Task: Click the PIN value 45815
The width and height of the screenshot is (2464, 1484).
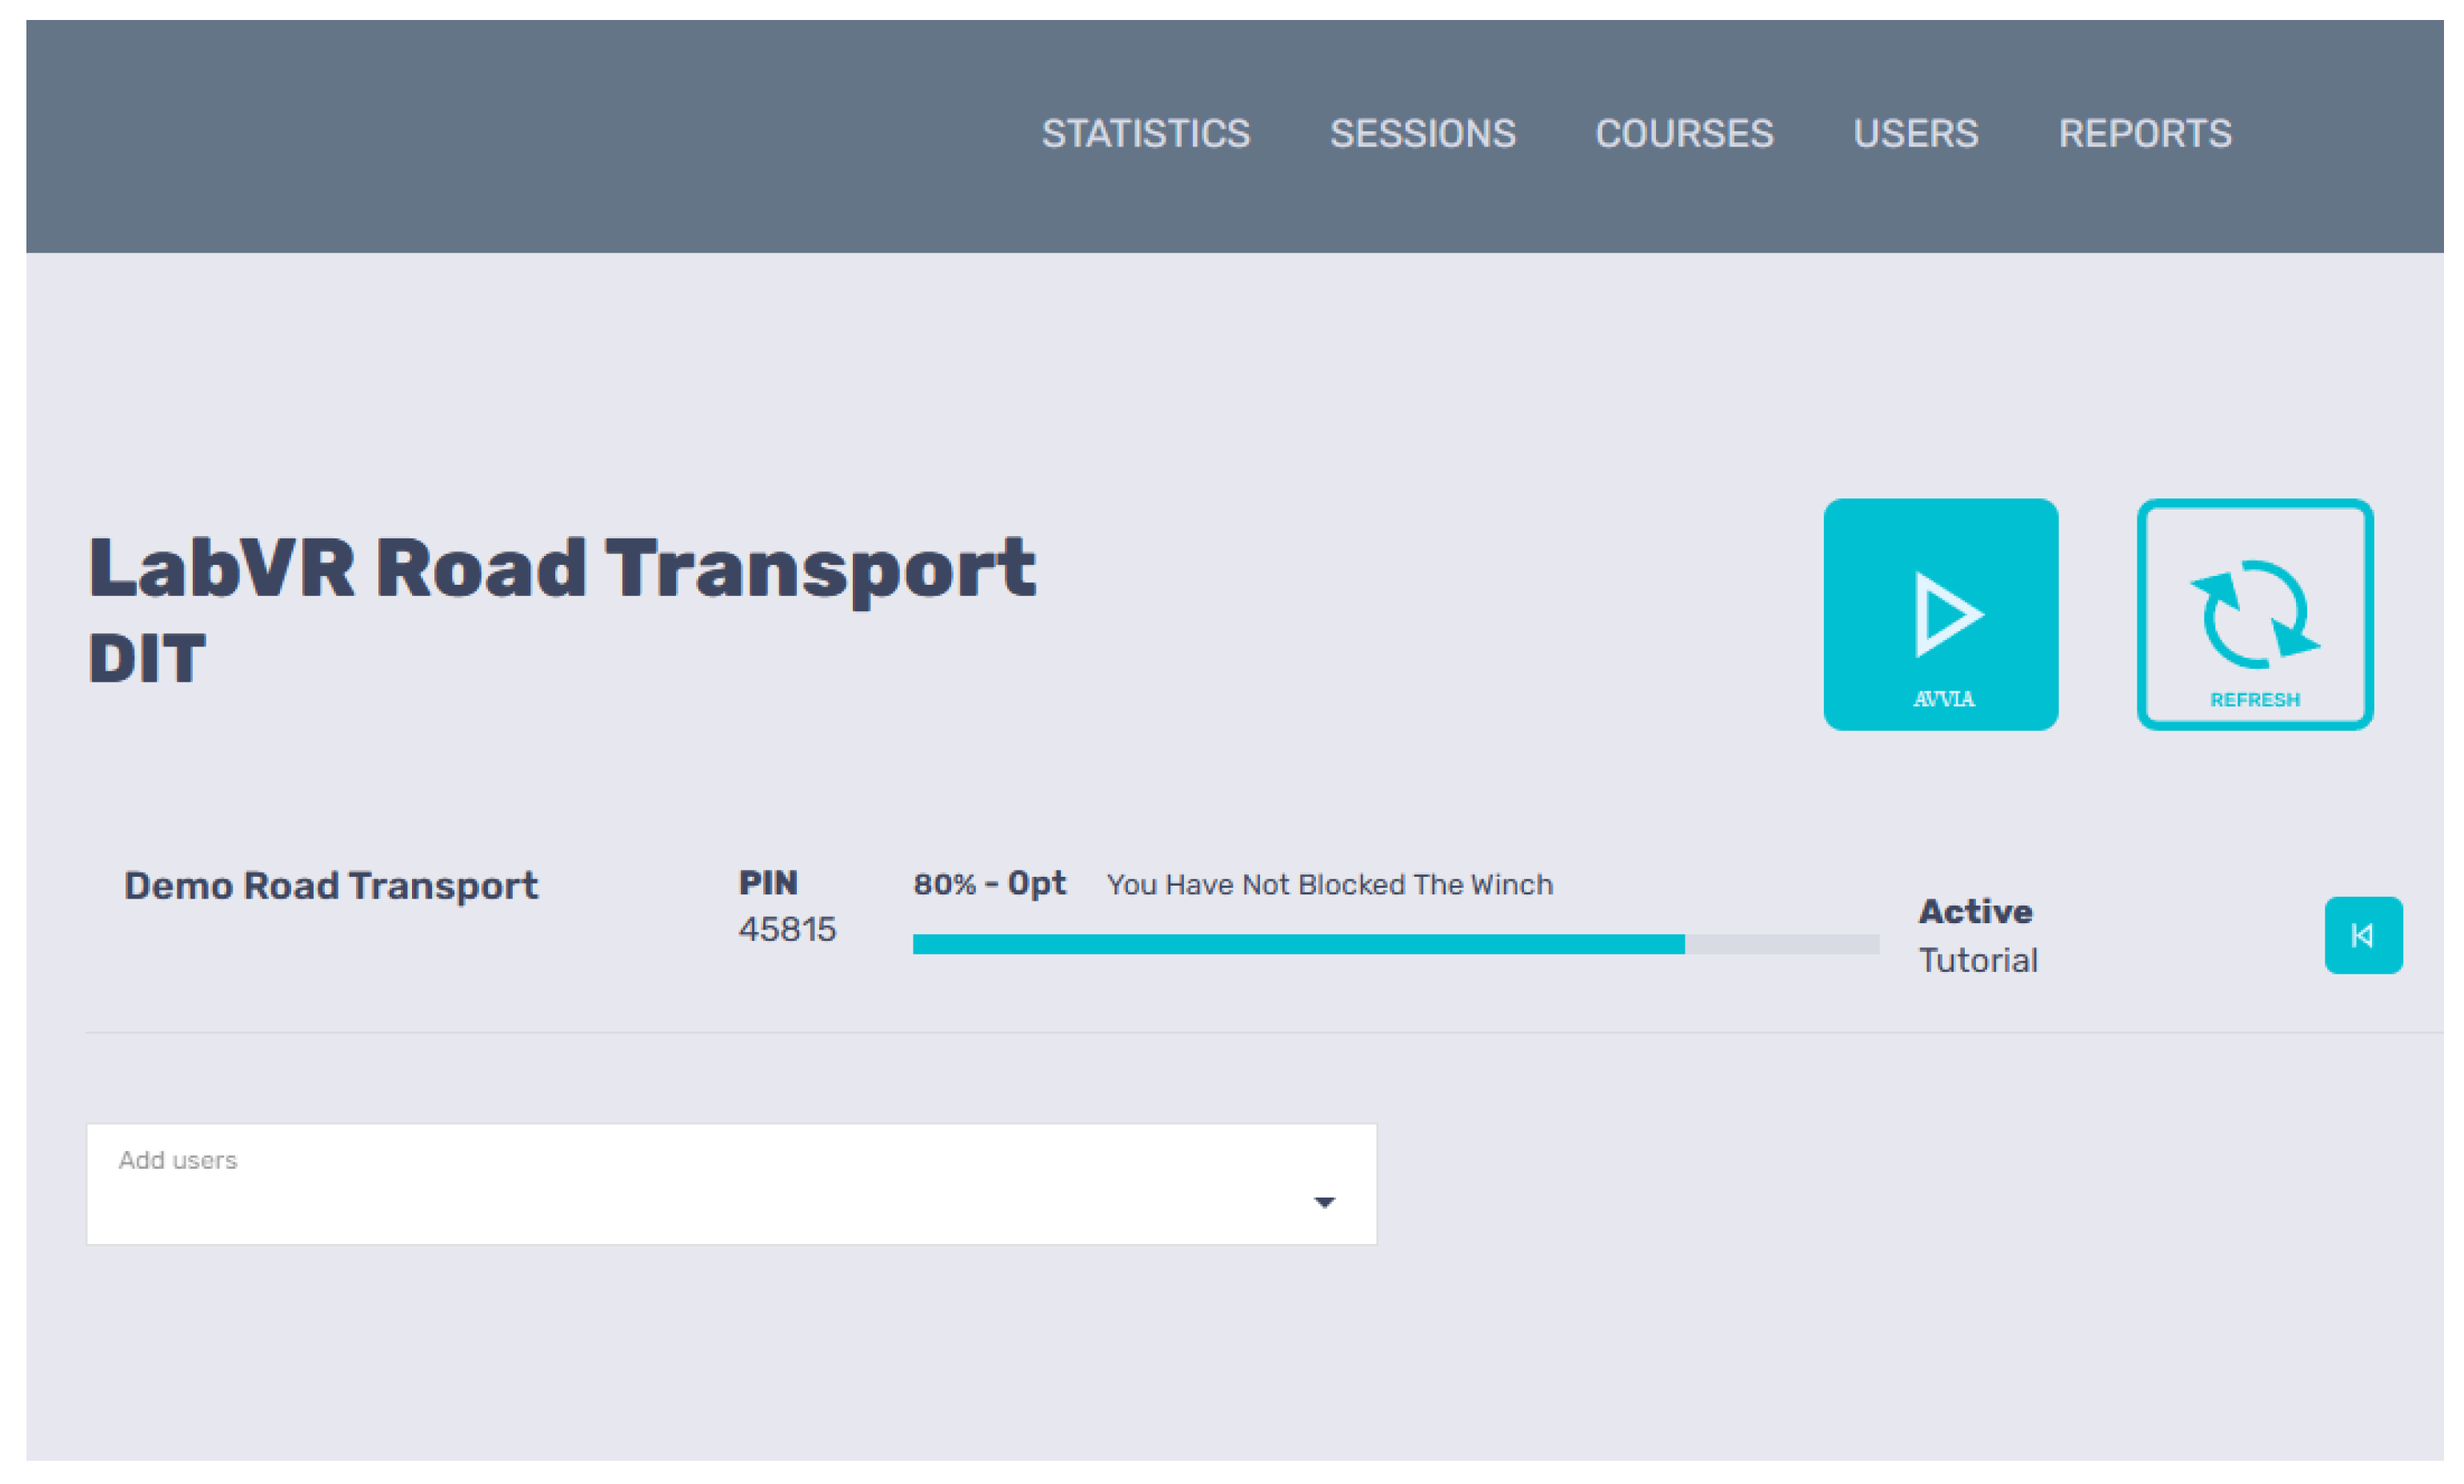Action: pos(787,930)
